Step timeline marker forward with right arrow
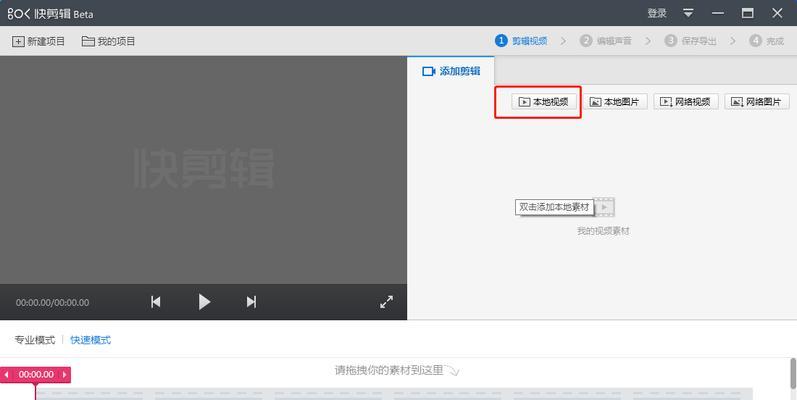 coord(65,375)
